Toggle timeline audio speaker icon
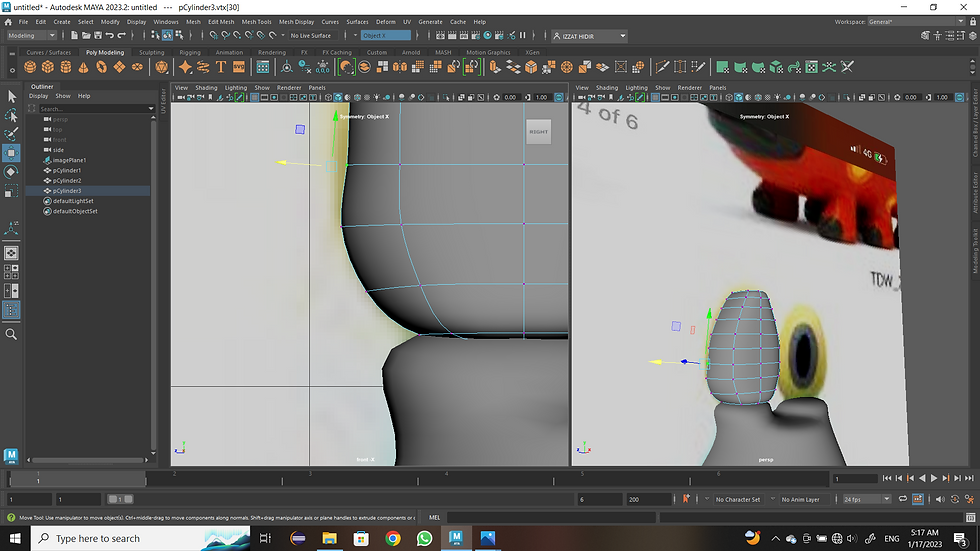The height and width of the screenshot is (551, 980). click(x=940, y=499)
